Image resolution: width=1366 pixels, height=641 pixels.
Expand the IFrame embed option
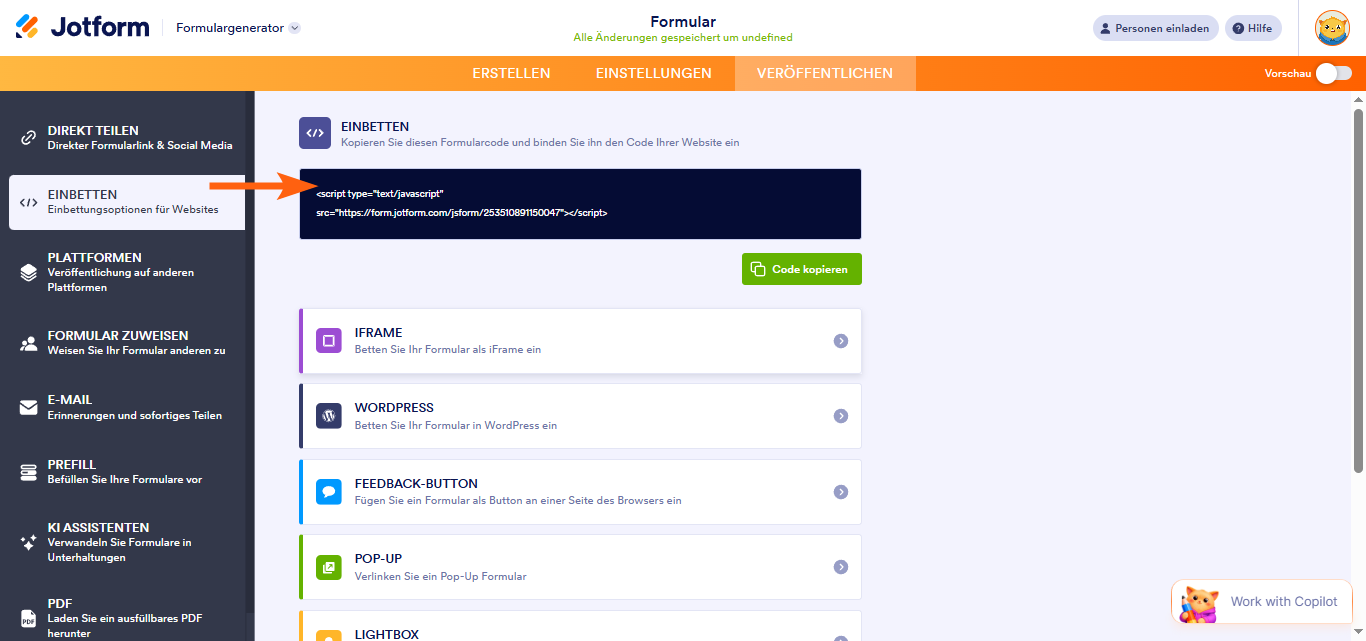point(841,340)
